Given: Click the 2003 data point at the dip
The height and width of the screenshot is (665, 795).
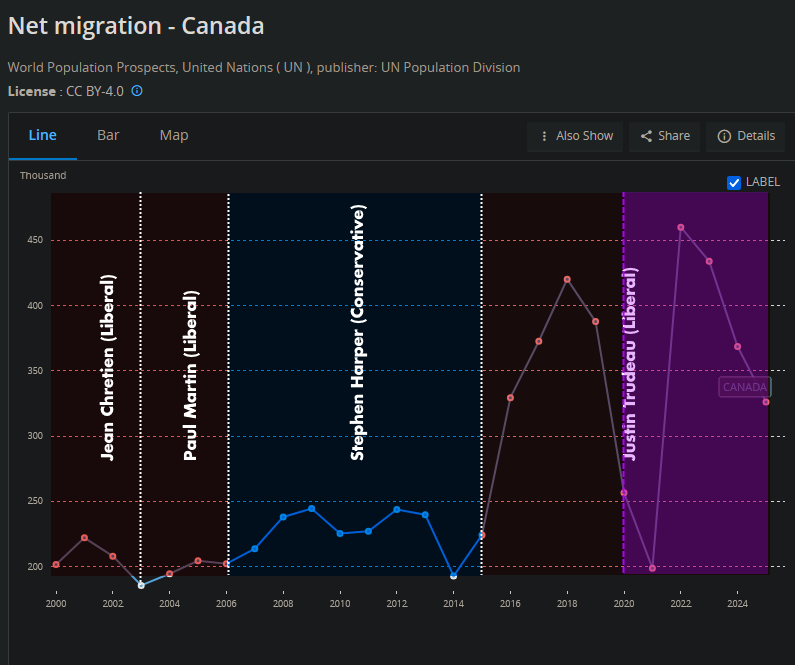Looking at the screenshot, I should (141, 585).
